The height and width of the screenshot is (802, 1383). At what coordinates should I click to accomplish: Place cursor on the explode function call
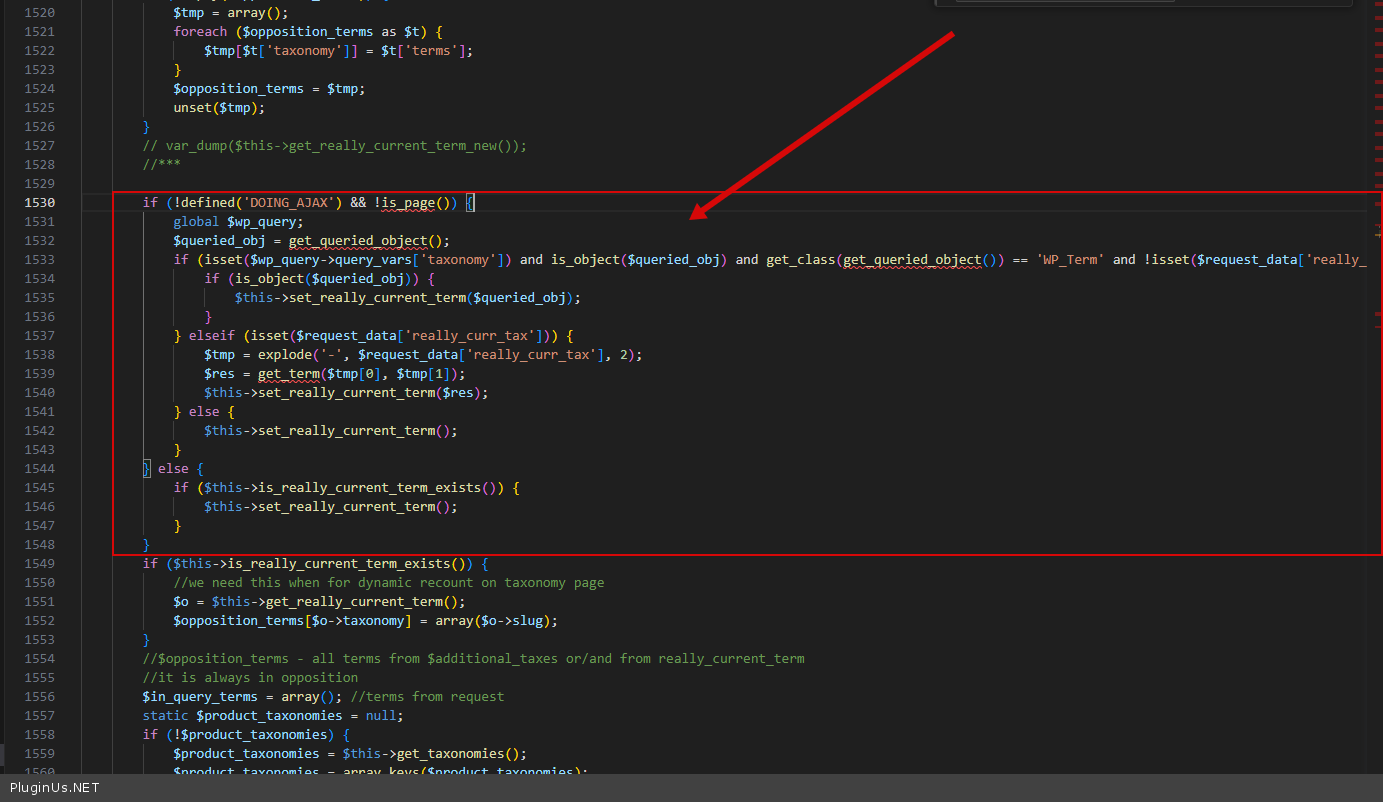click(285, 355)
